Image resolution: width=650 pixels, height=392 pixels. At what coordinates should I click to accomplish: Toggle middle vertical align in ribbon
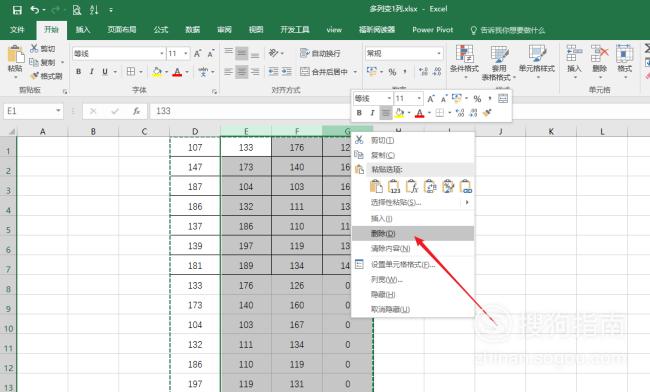242,53
